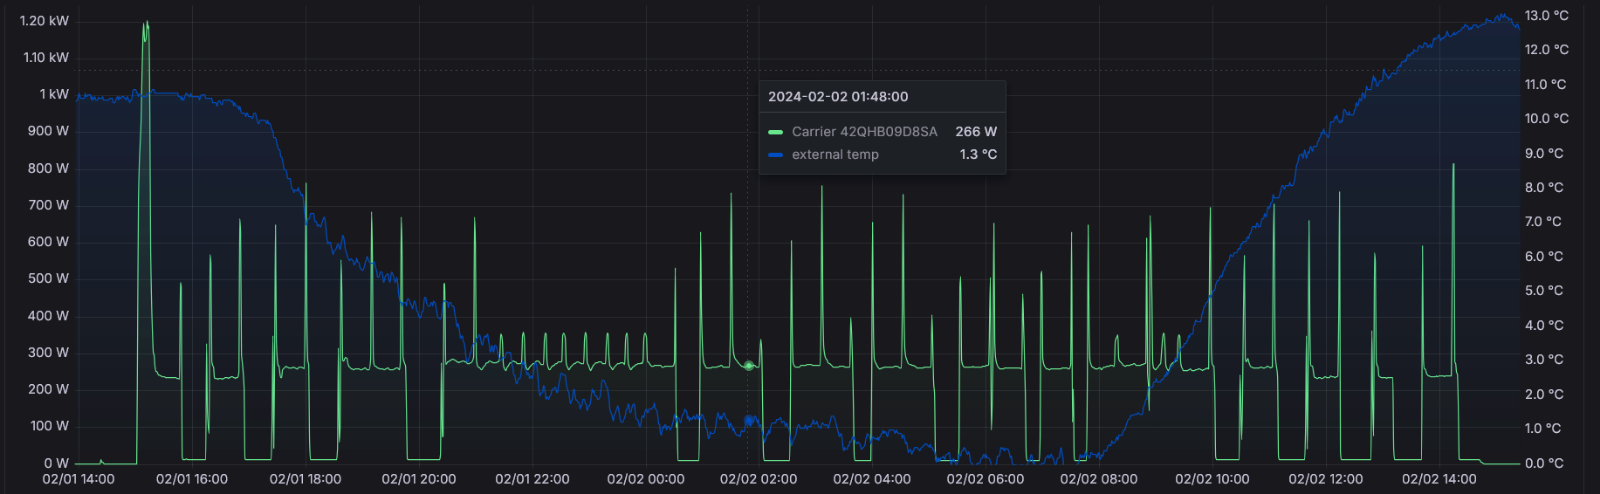Image resolution: width=1600 pixels, height=494 pixels.
Task: Click the external temp series name
Action: tap(835, 155)
